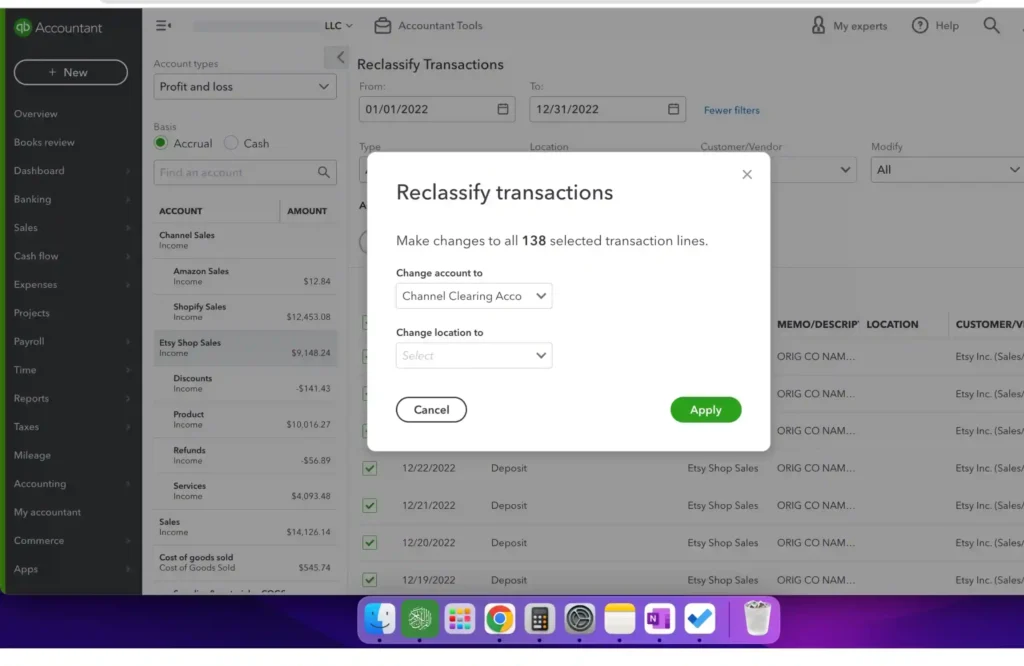This screenshot has width=1024, height=666.
Task: Click the Help question mark icon
Action: [x=920, y=25]
